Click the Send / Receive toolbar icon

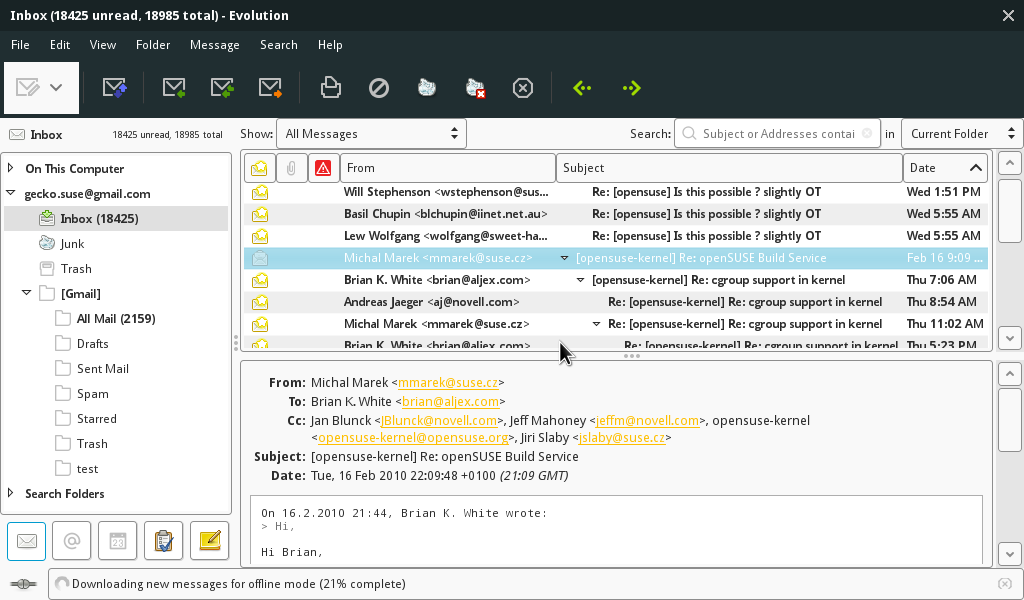pos(114,87)
